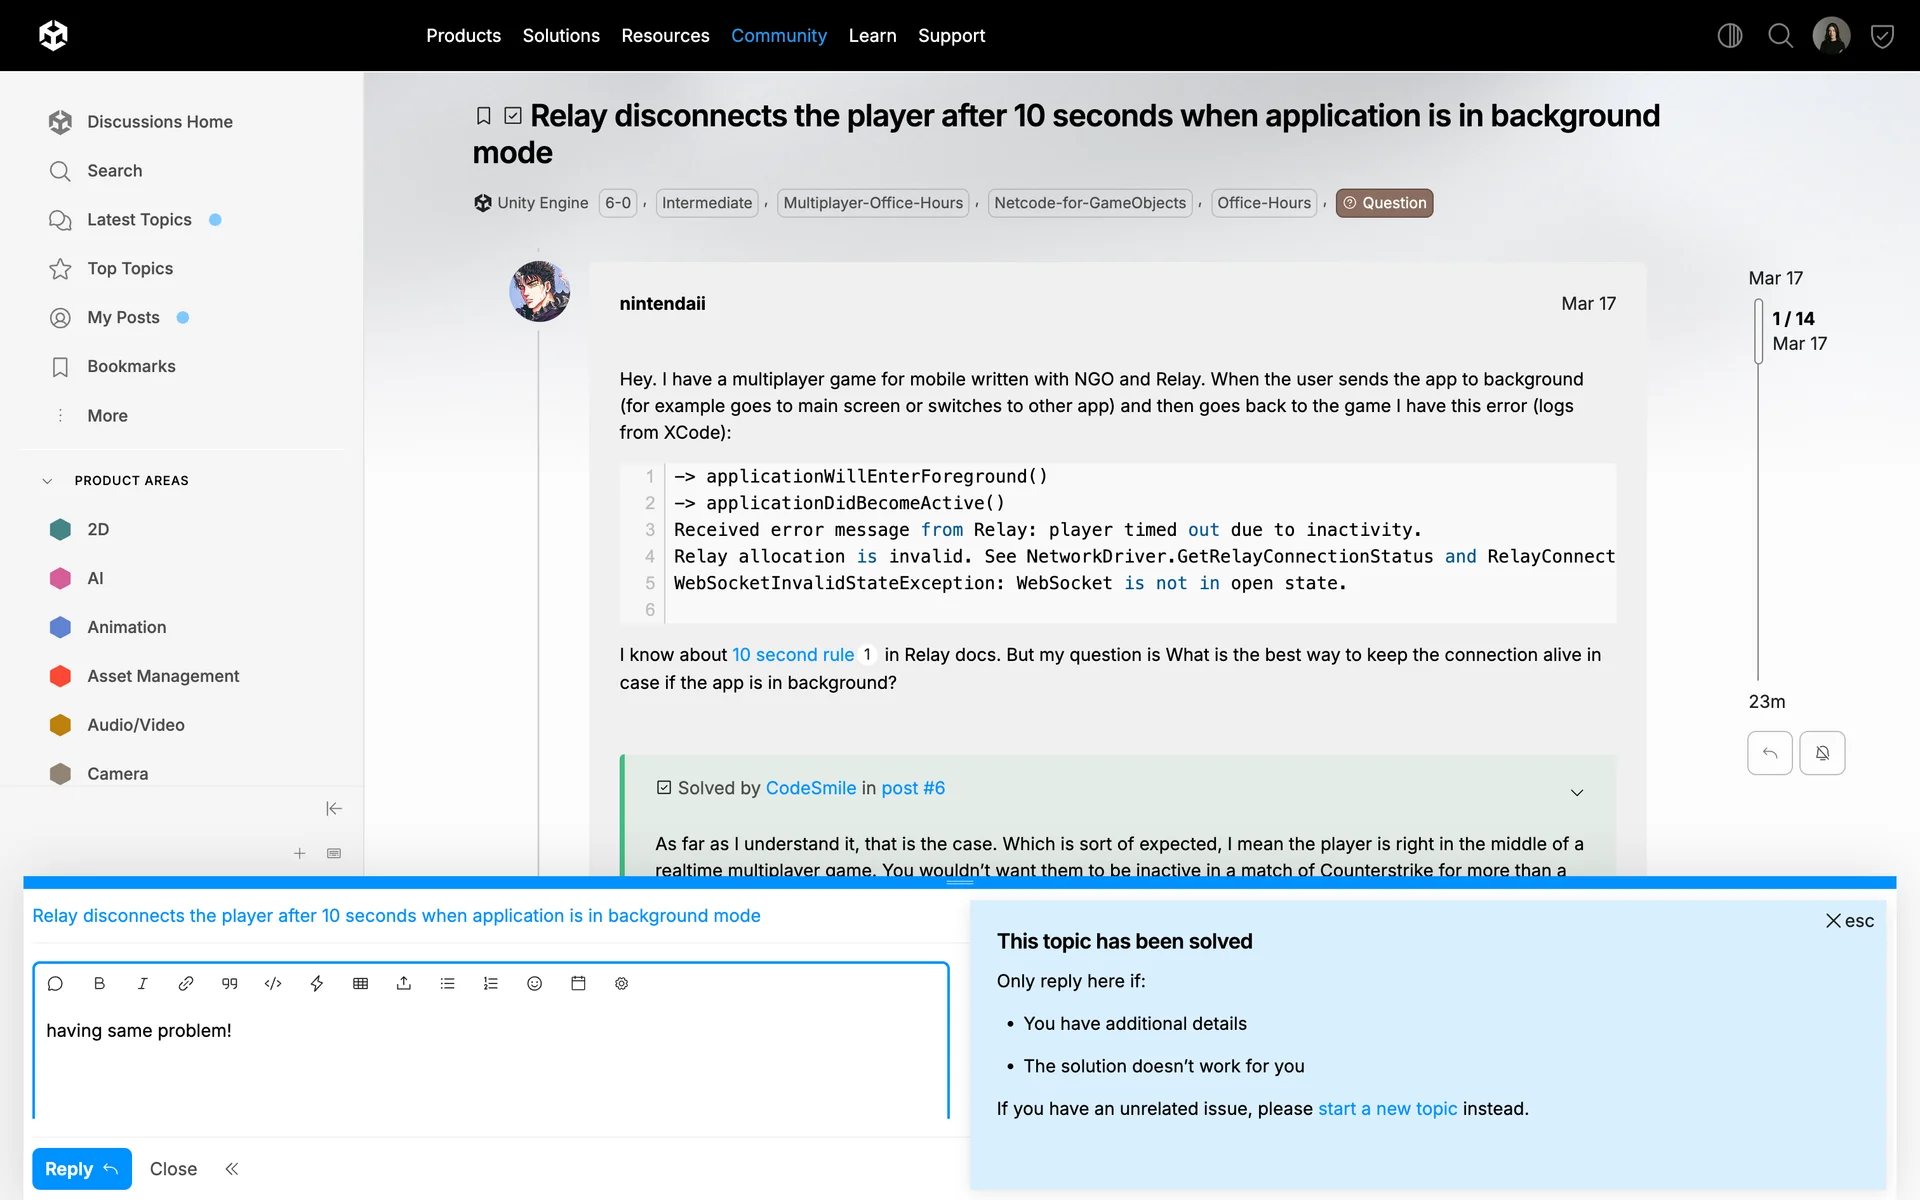Submit the post with Reply button
The width and height of the screenshot is (1920, 1200).
81,1169
